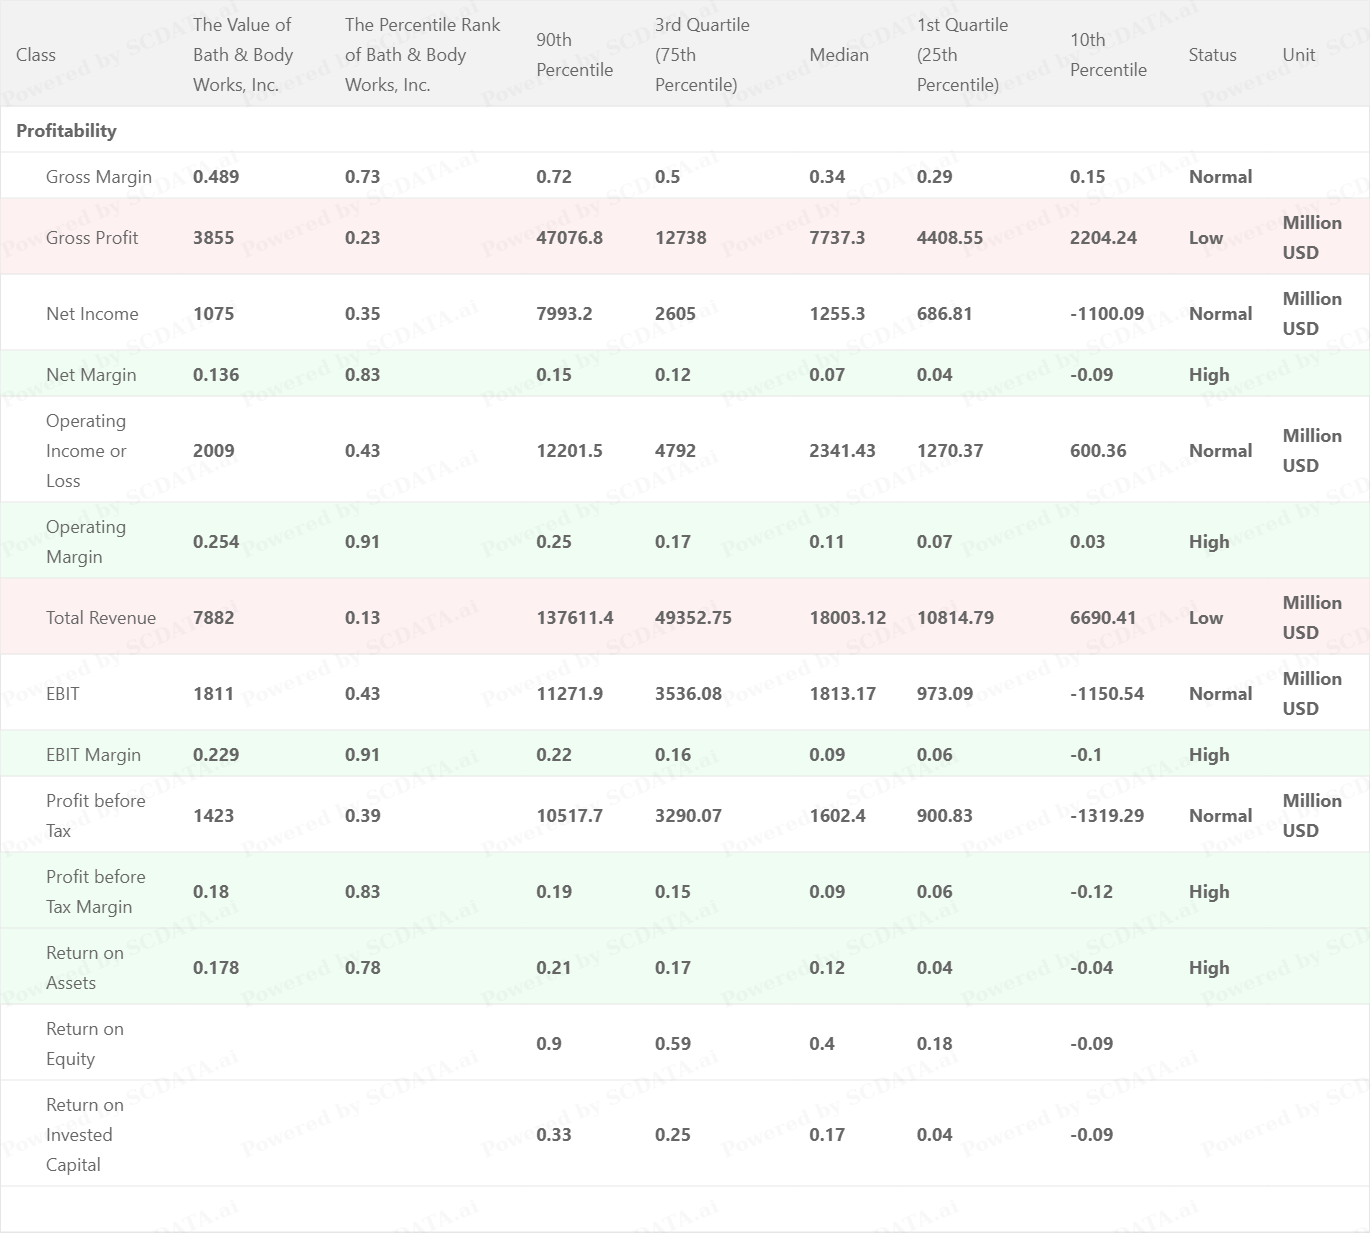This screenshot has height=1233, width=1371.
Task: Click the Operating Income or Loss label
Action: point(86,451)
